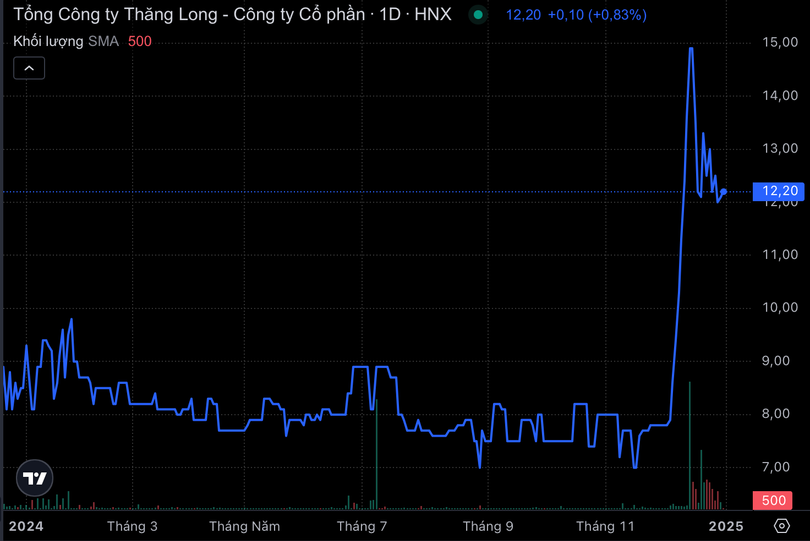Click the 7,00 price axis label
The height and width of the screenshot is (541, 810).
[776, 467]
